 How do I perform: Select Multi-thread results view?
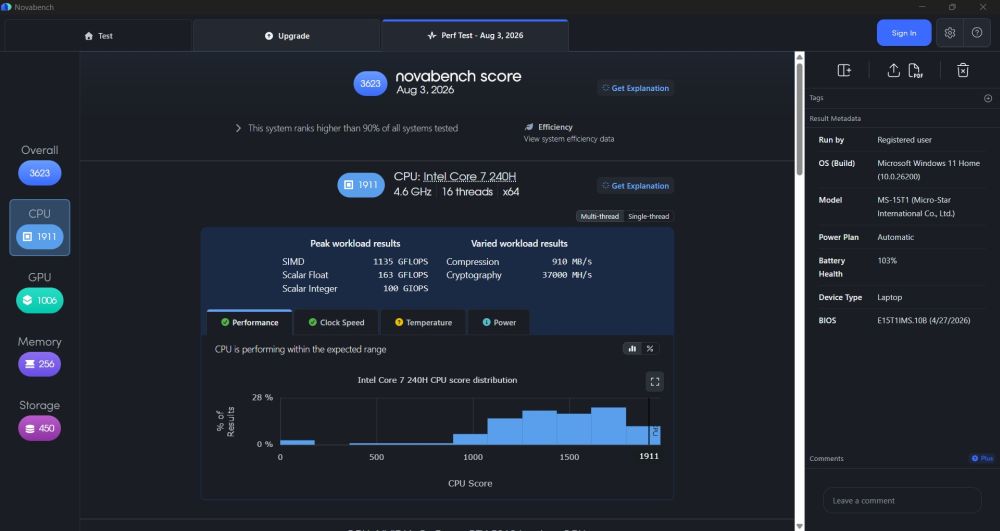(599, 217)
